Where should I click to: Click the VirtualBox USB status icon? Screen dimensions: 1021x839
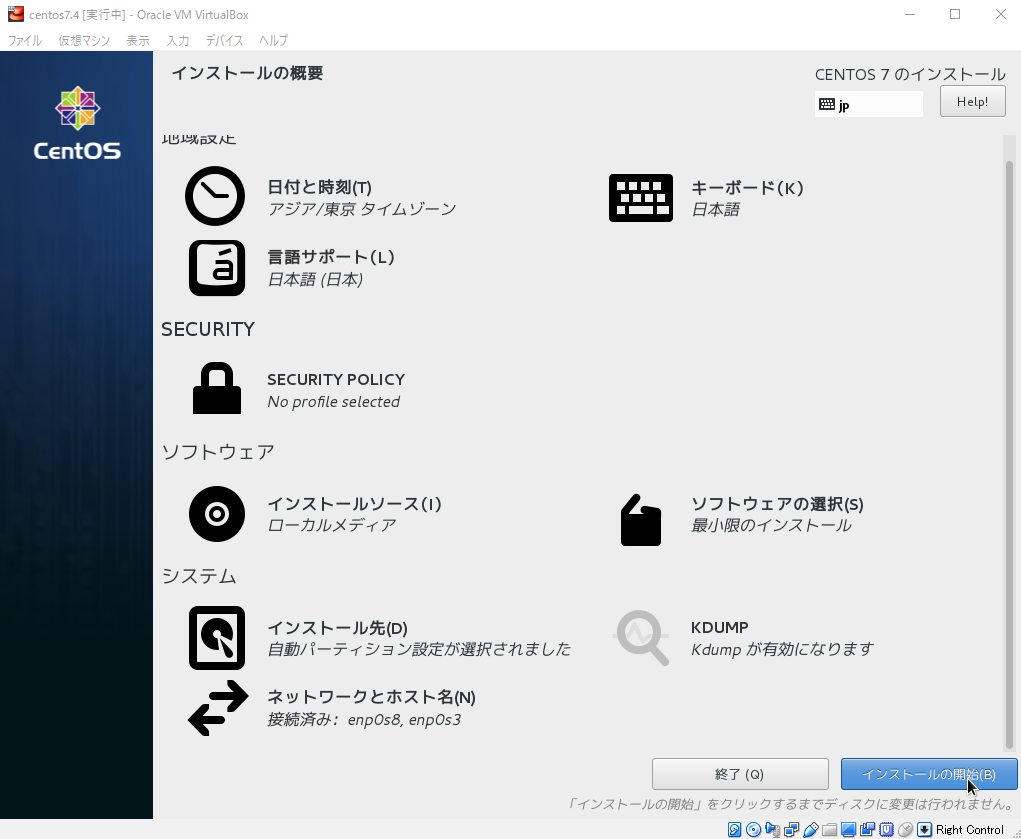[x=810, y=829]
